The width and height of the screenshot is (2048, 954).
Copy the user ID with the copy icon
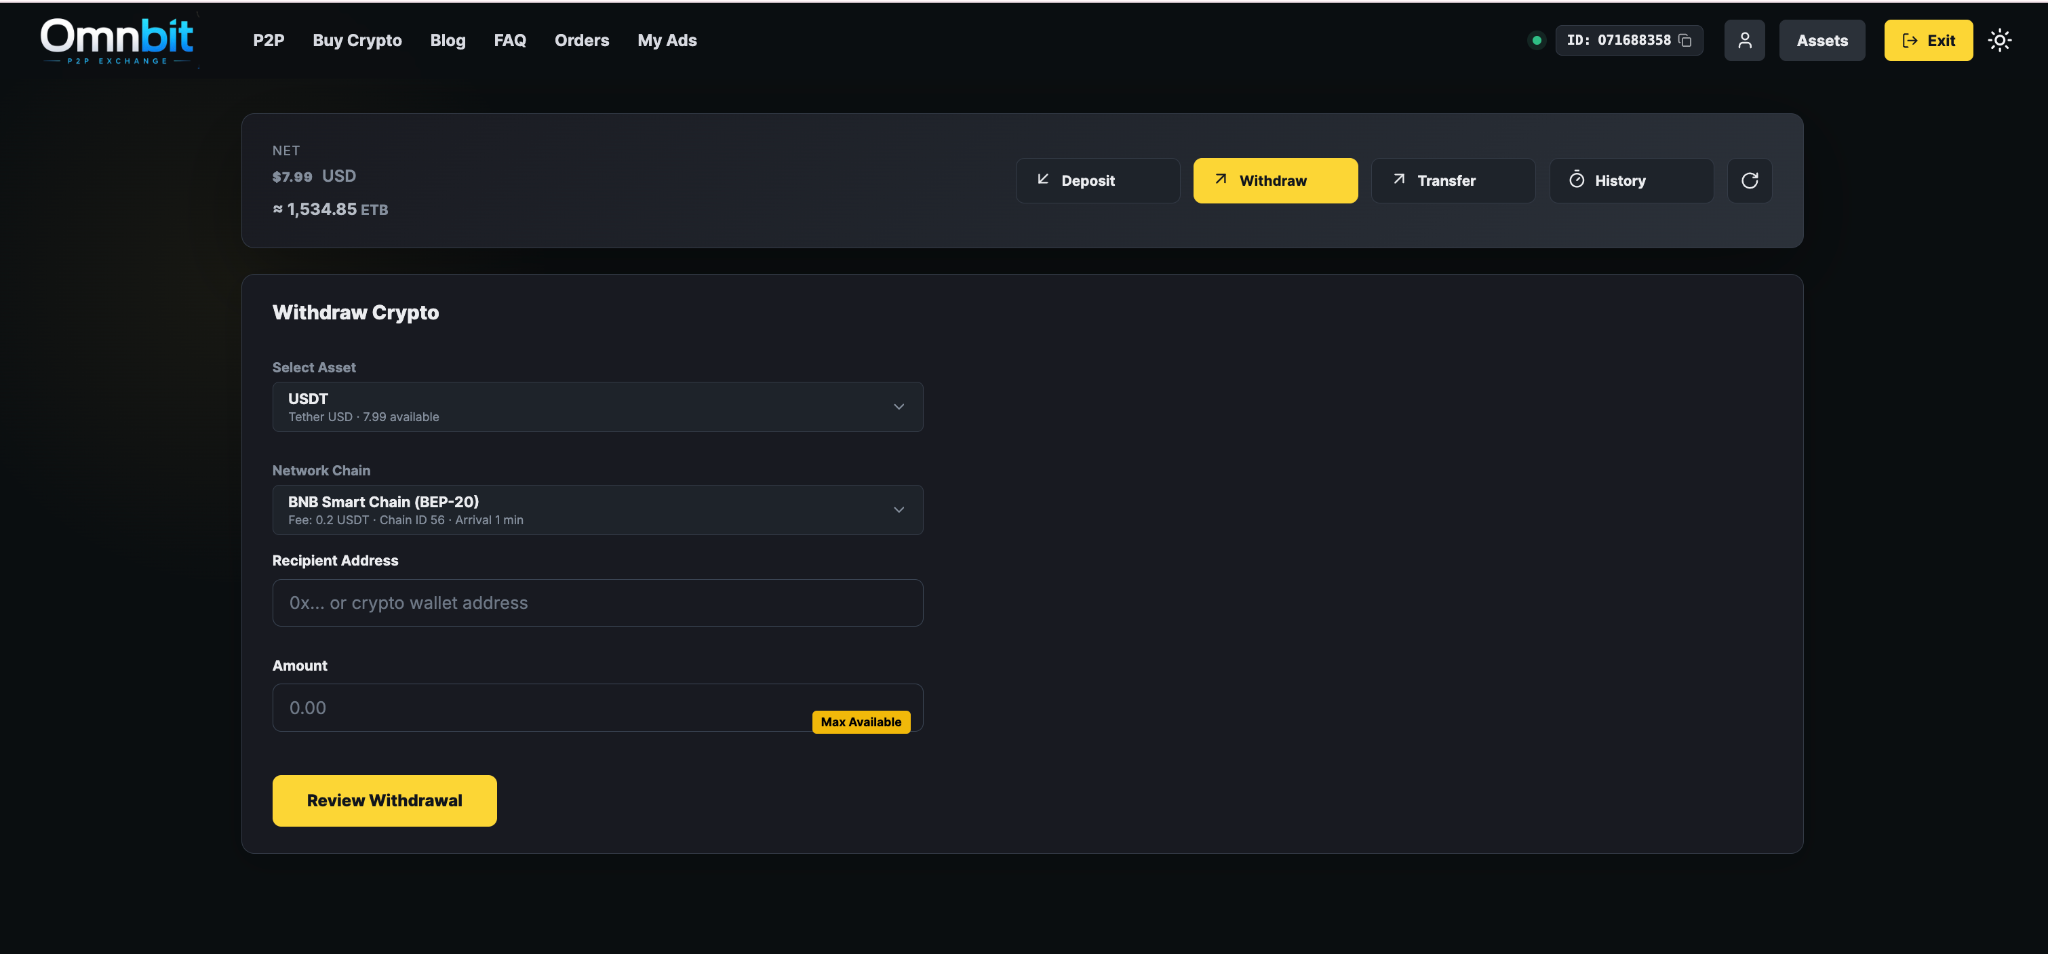pos(1685,40)
